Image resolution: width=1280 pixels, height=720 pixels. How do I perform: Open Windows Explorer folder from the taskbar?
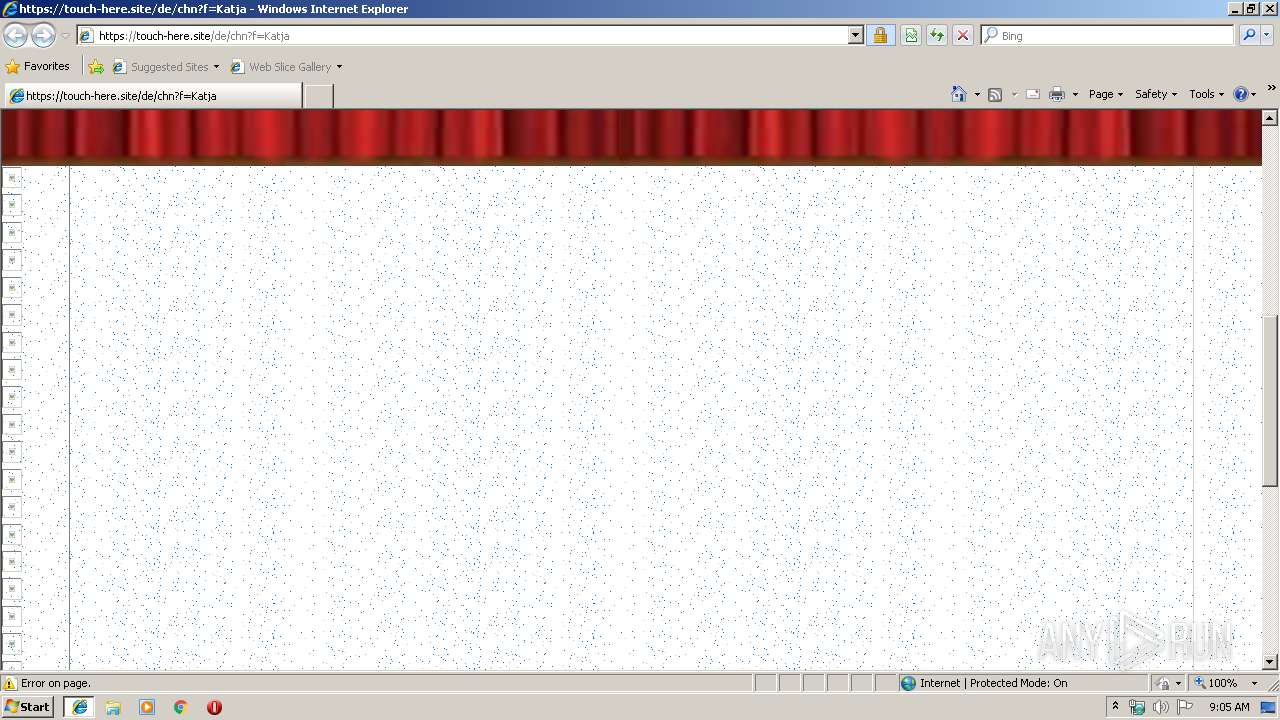[113, 707]
